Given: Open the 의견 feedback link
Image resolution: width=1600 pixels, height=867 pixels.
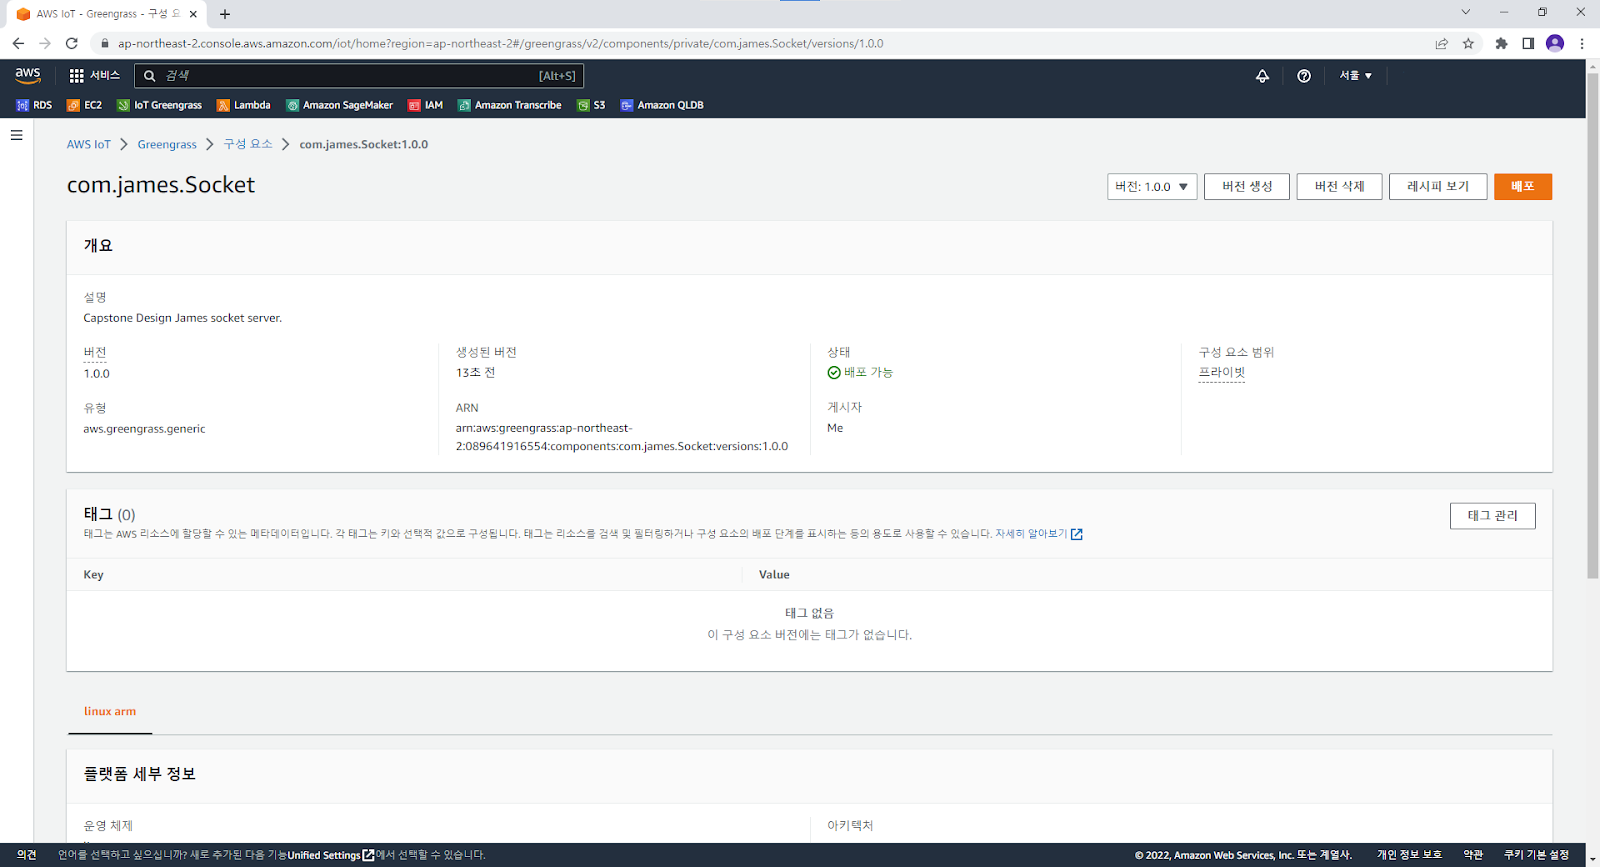Looking at the screenshot, I should click(27, 855).
